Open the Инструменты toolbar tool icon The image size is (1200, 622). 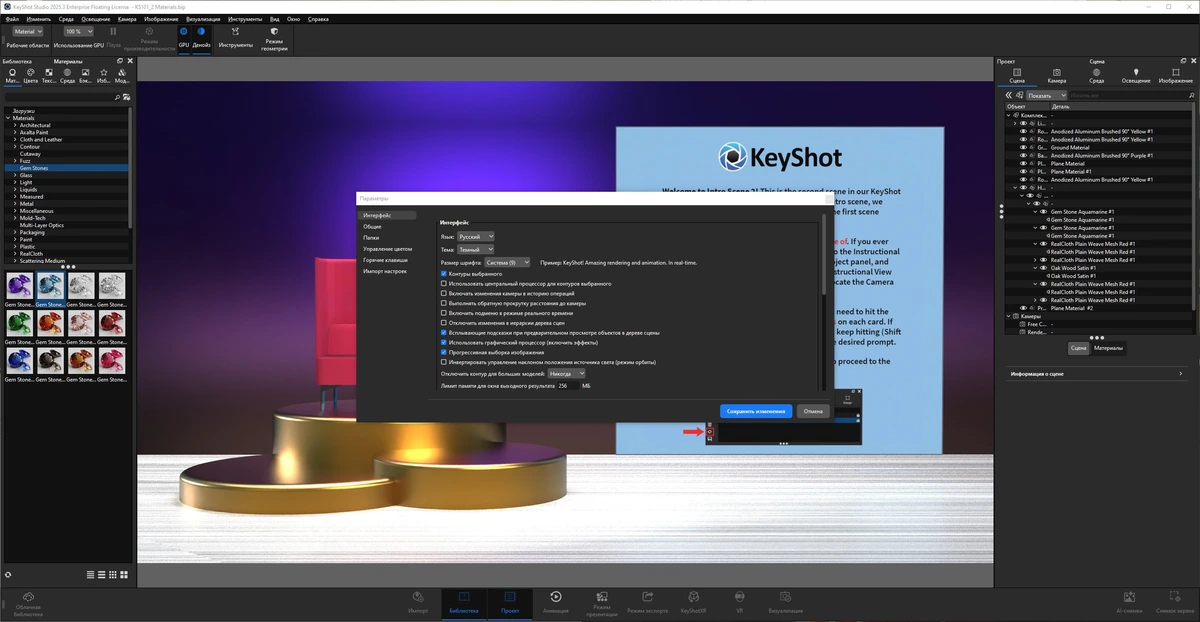[x=236, y=37]
